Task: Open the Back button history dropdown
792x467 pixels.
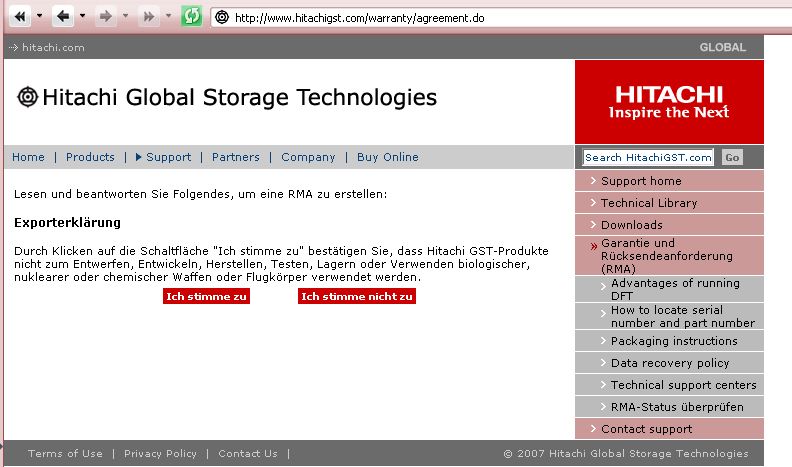Action: 82,17
